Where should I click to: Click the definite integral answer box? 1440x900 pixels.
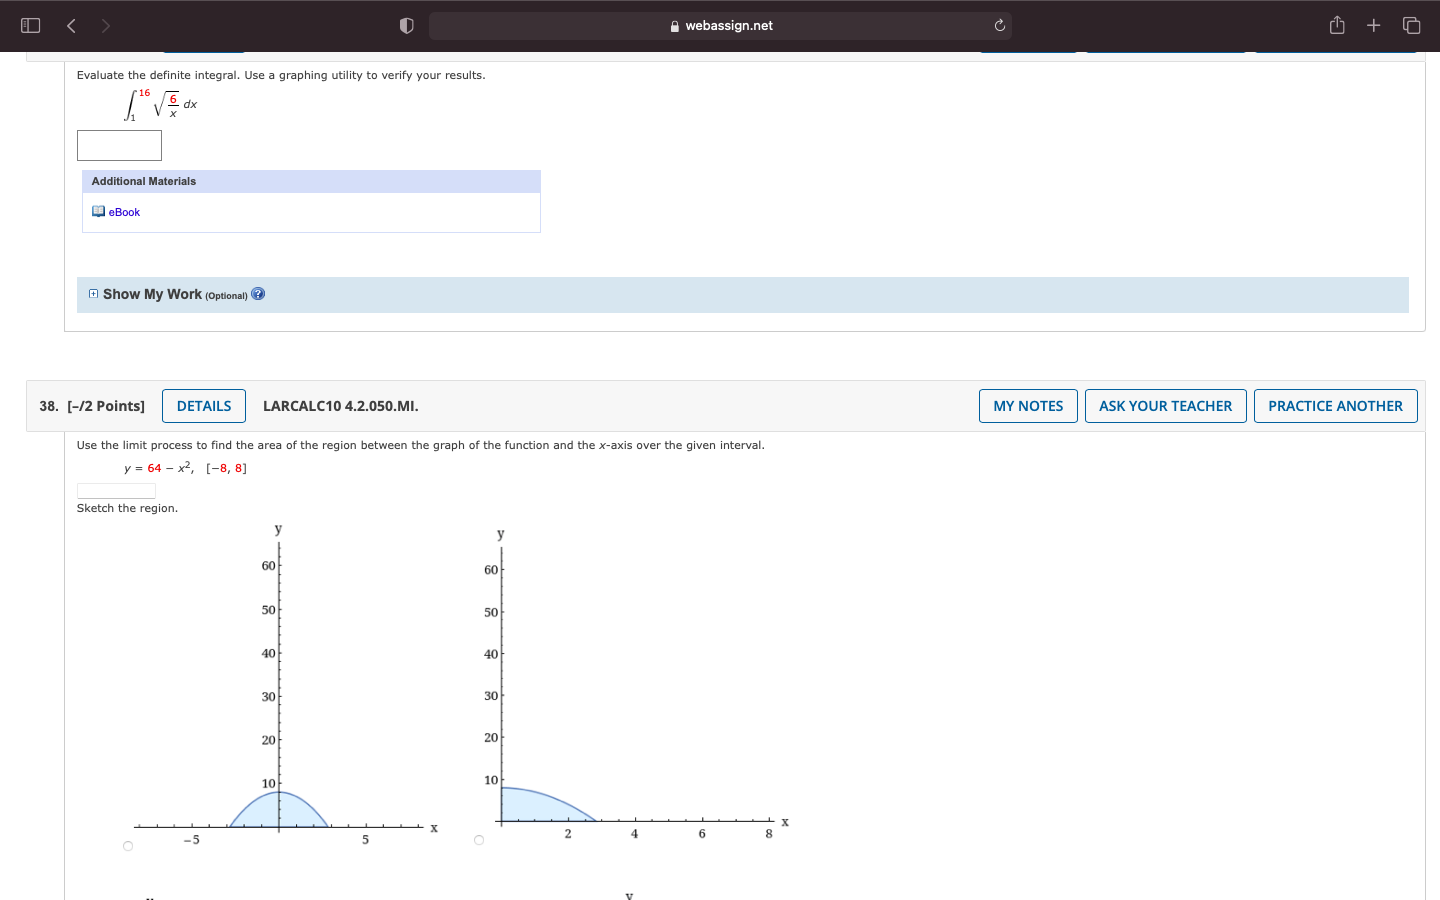(x=118, y=145)
